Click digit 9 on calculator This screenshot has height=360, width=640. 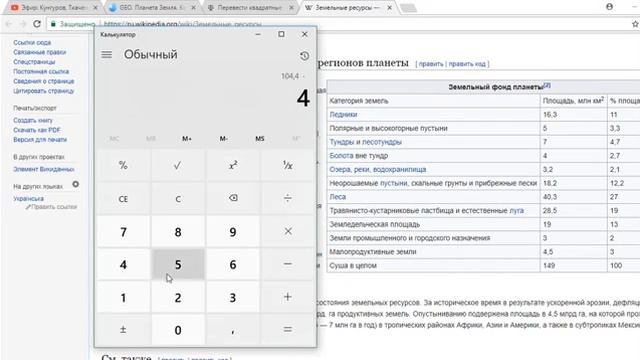click(233, 231)
